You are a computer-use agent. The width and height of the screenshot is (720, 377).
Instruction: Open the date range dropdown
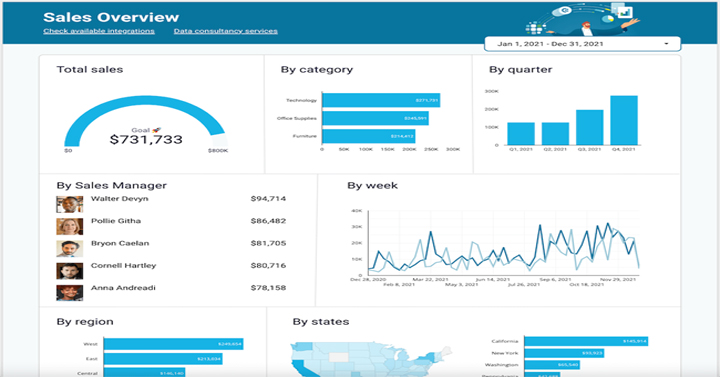point(582,44)
